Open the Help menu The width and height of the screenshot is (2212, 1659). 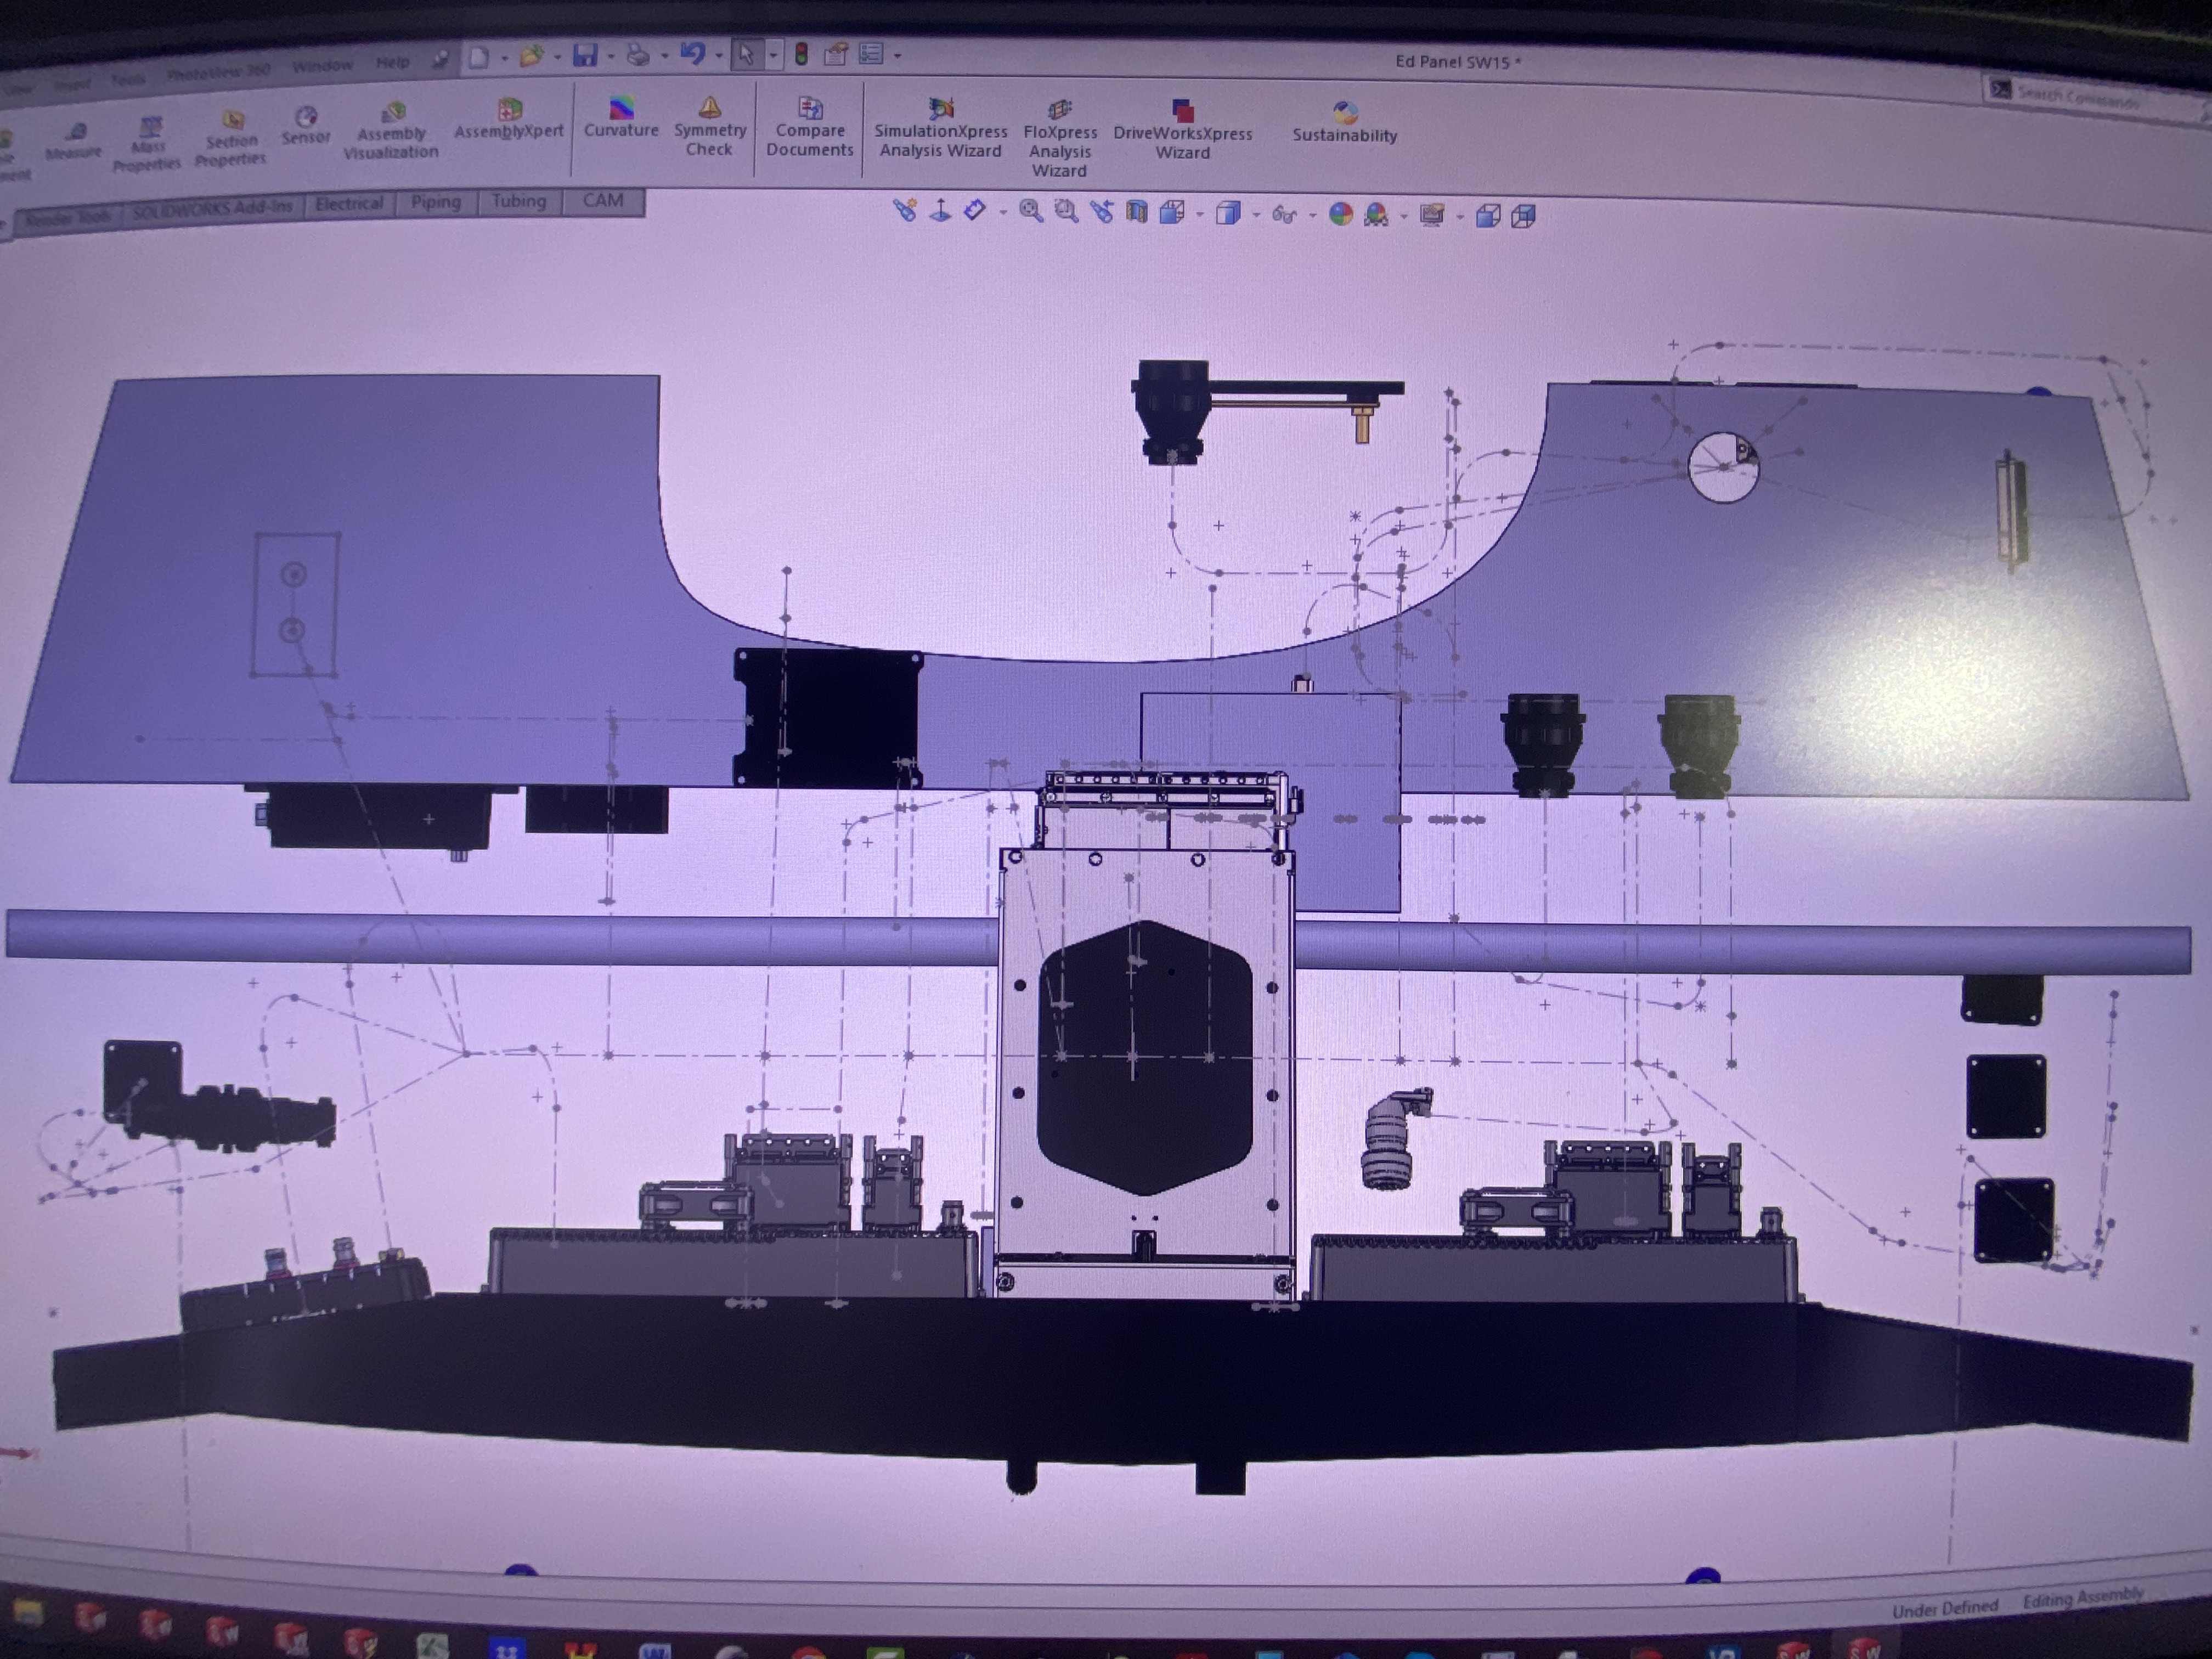click(x=393, y=62)
